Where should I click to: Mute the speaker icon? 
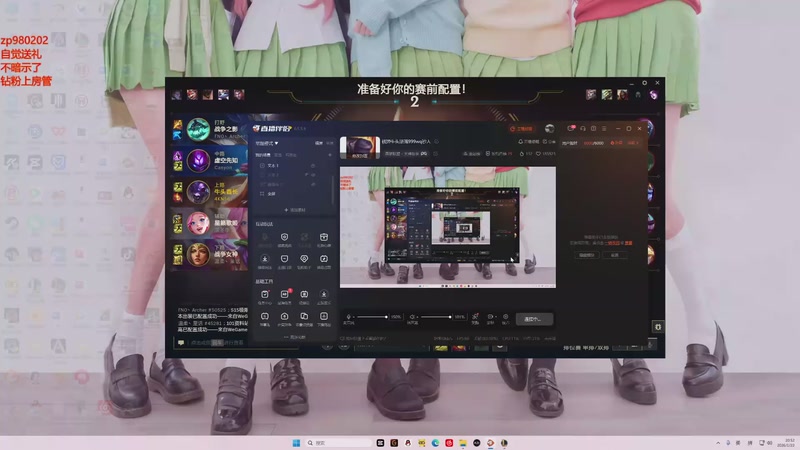pos(412,317)
